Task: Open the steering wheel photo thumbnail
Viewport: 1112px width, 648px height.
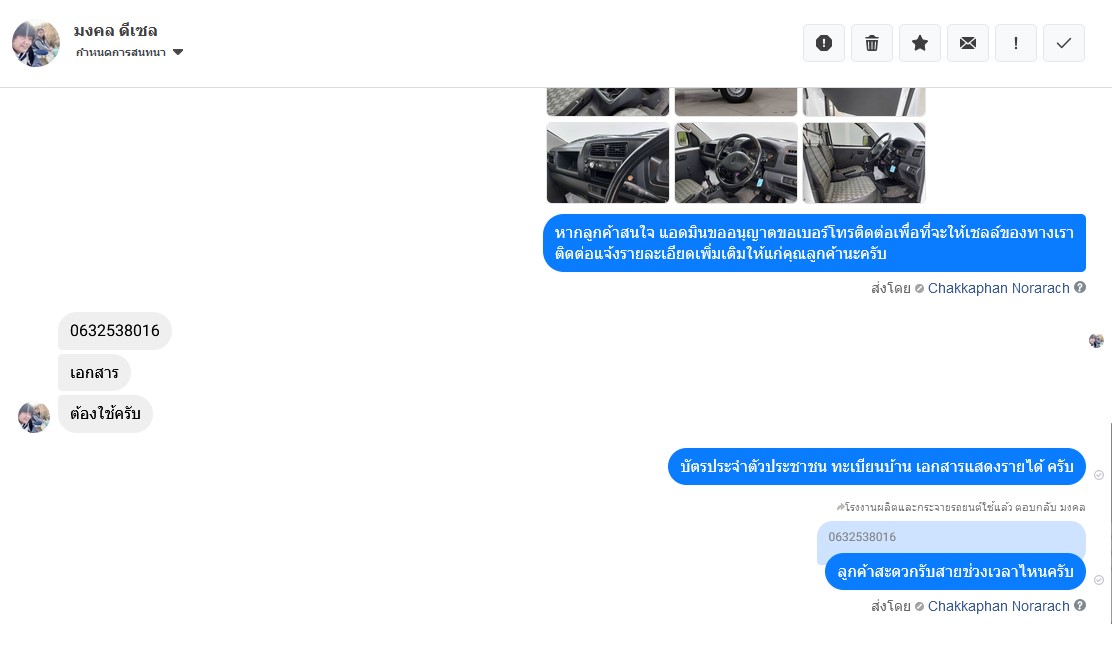Action: (x=735, y=163)
